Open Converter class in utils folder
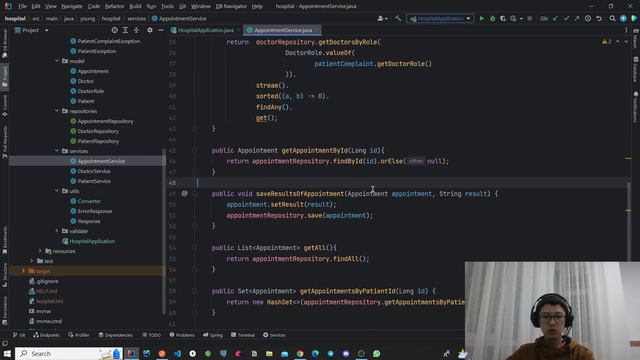 [89, 201]
